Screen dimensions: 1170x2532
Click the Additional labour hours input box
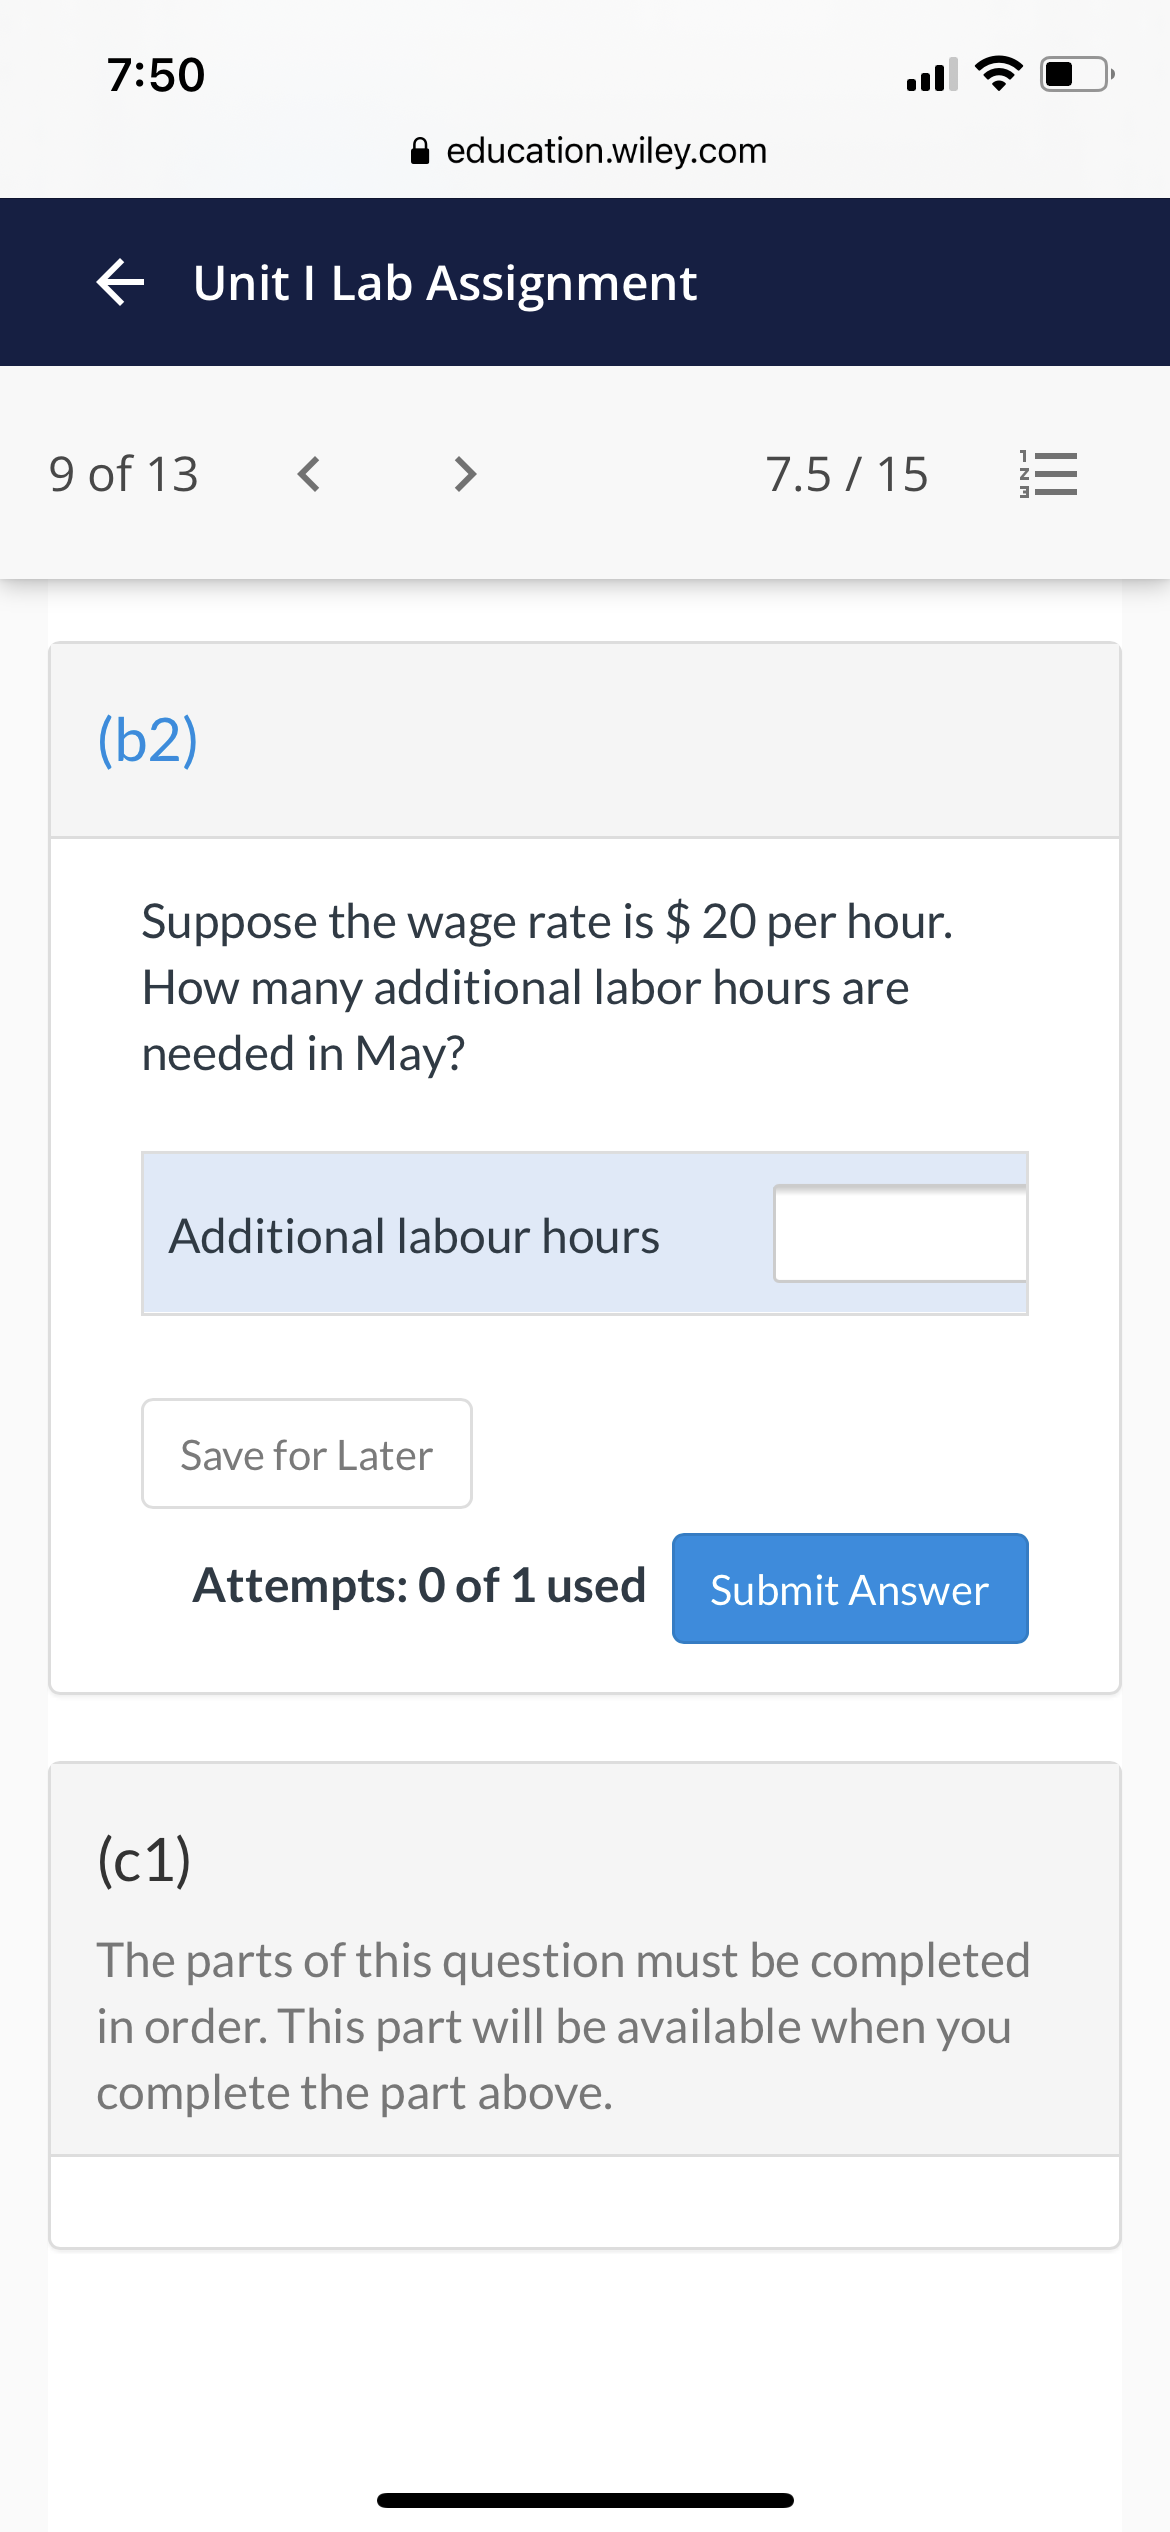(898, 1235)
